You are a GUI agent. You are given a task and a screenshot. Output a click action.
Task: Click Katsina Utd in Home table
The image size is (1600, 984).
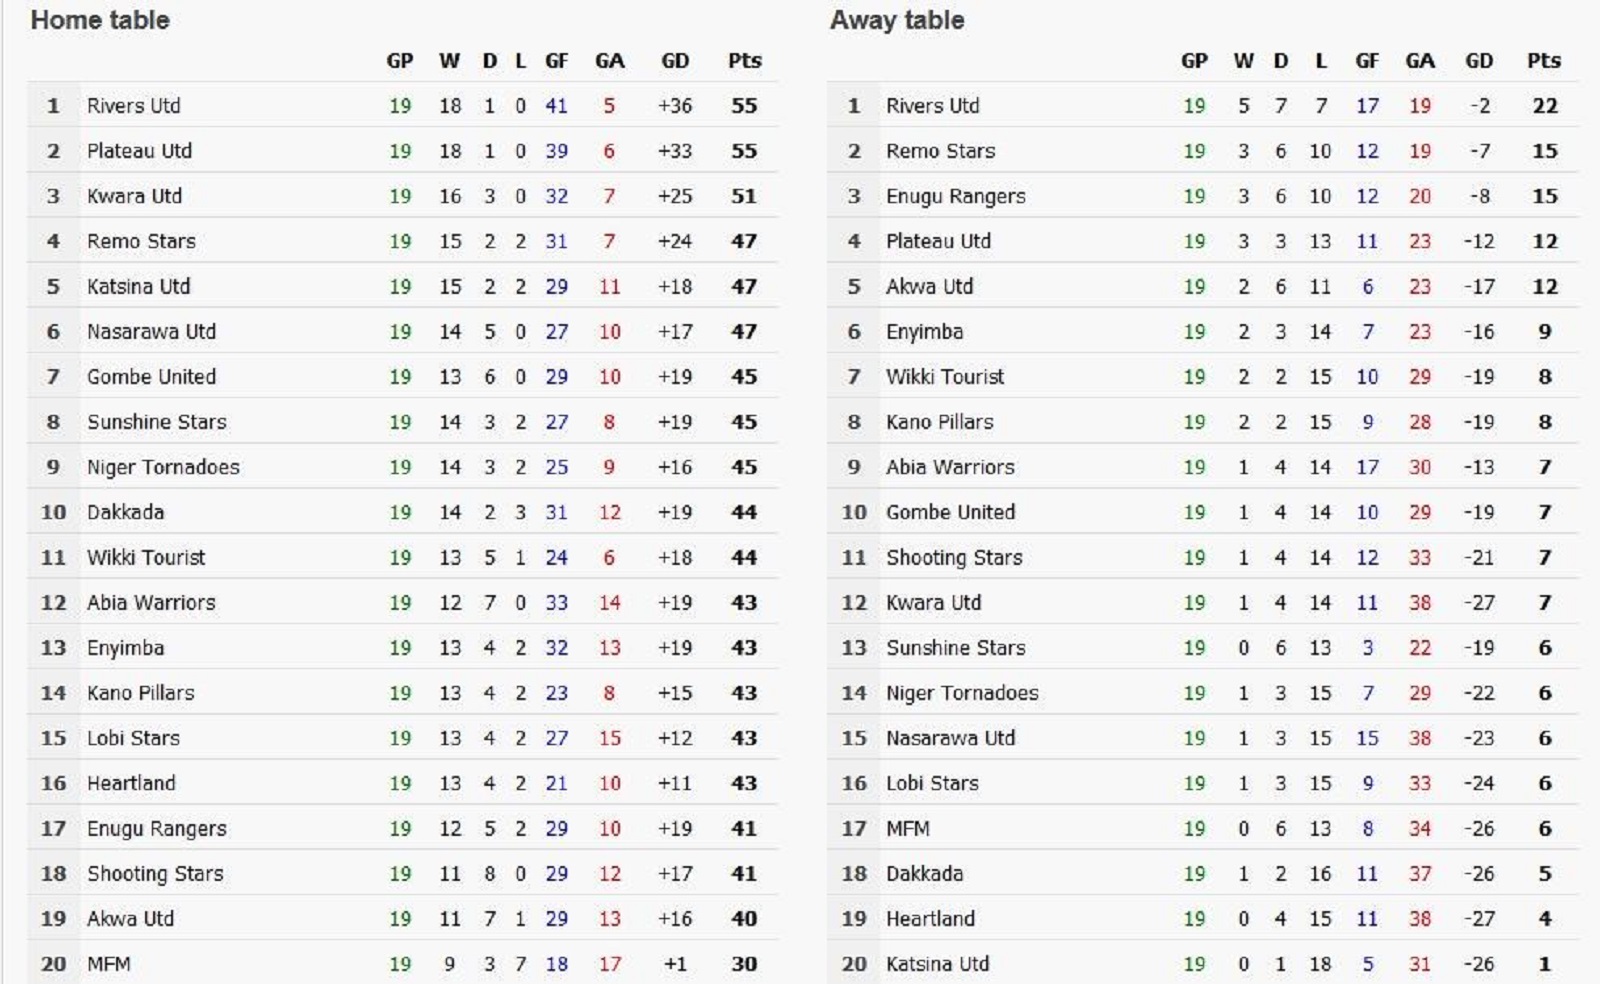point(138,287)
